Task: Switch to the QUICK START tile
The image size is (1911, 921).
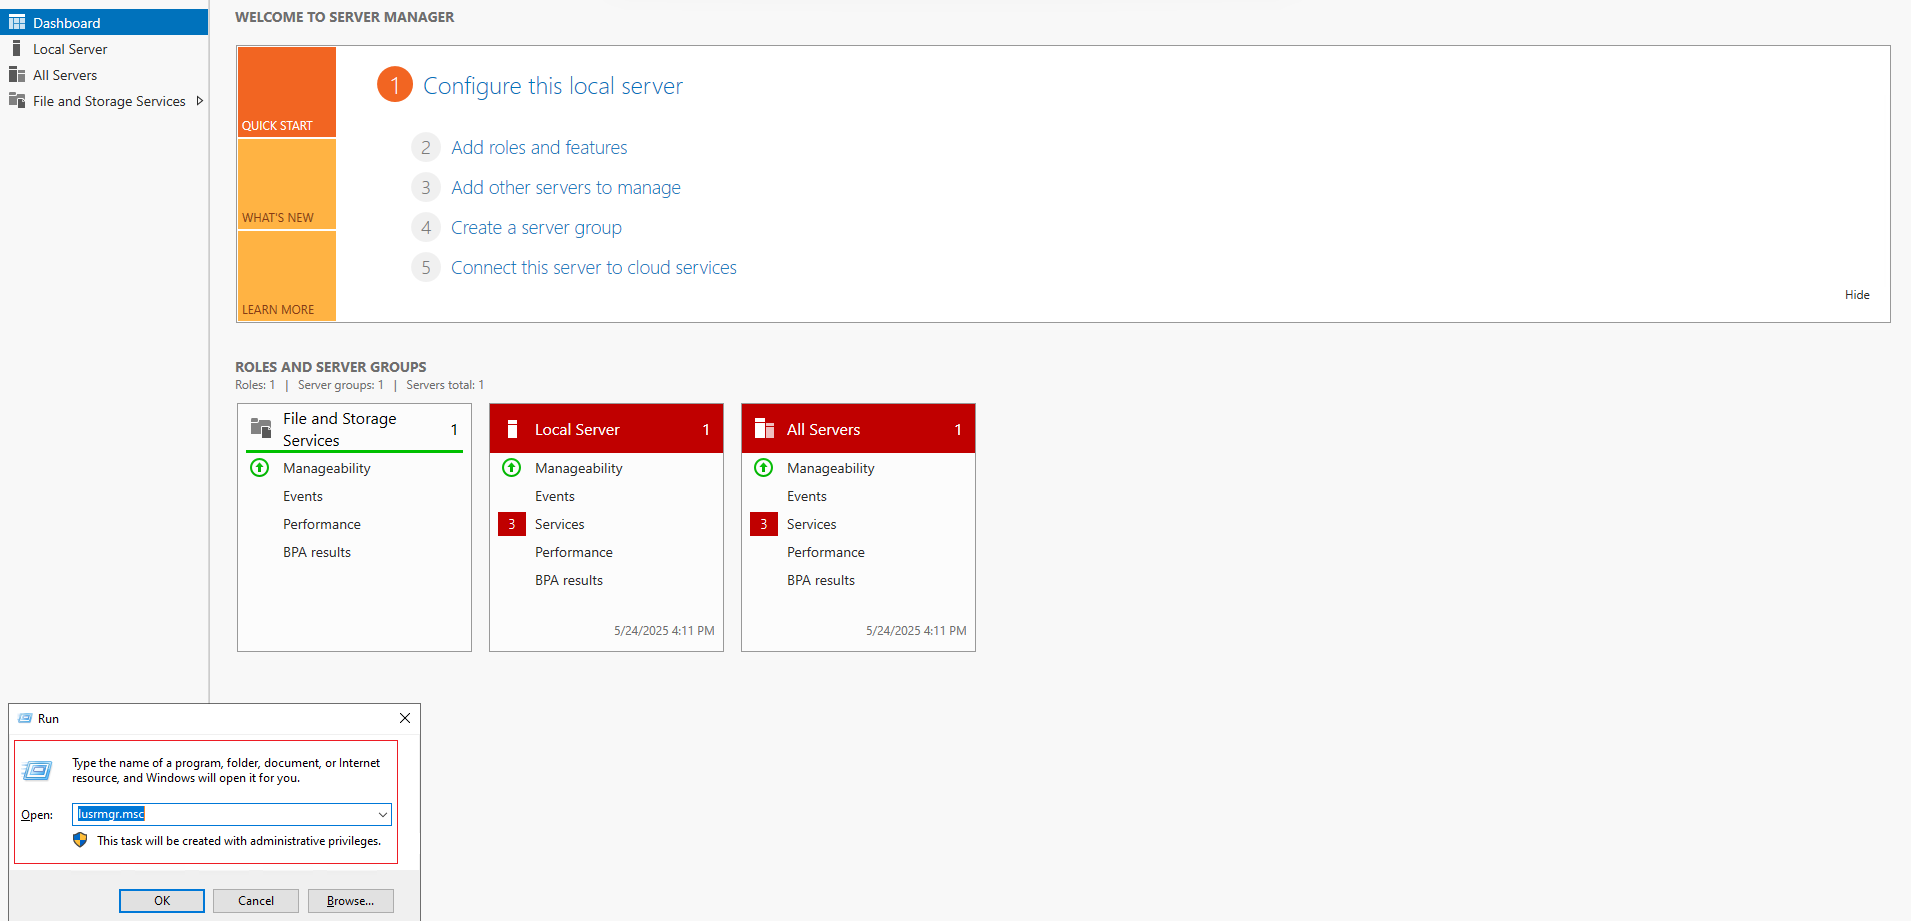Action: [287, 92]
